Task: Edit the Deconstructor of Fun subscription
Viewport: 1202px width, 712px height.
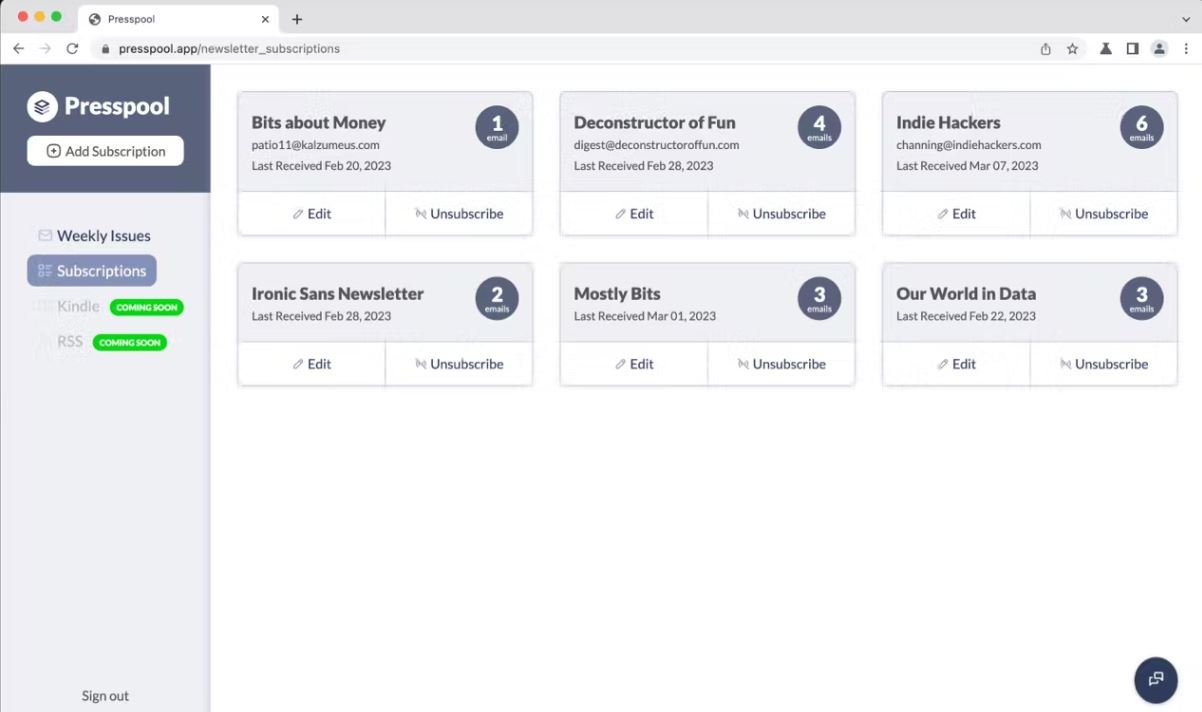Action: click(x=634, y=214)
